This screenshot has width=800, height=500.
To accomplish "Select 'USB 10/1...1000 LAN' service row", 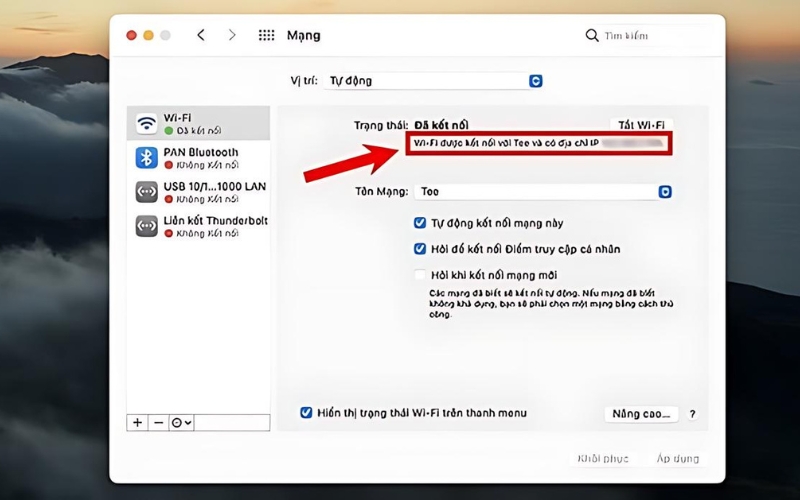I will coord(198,192).
